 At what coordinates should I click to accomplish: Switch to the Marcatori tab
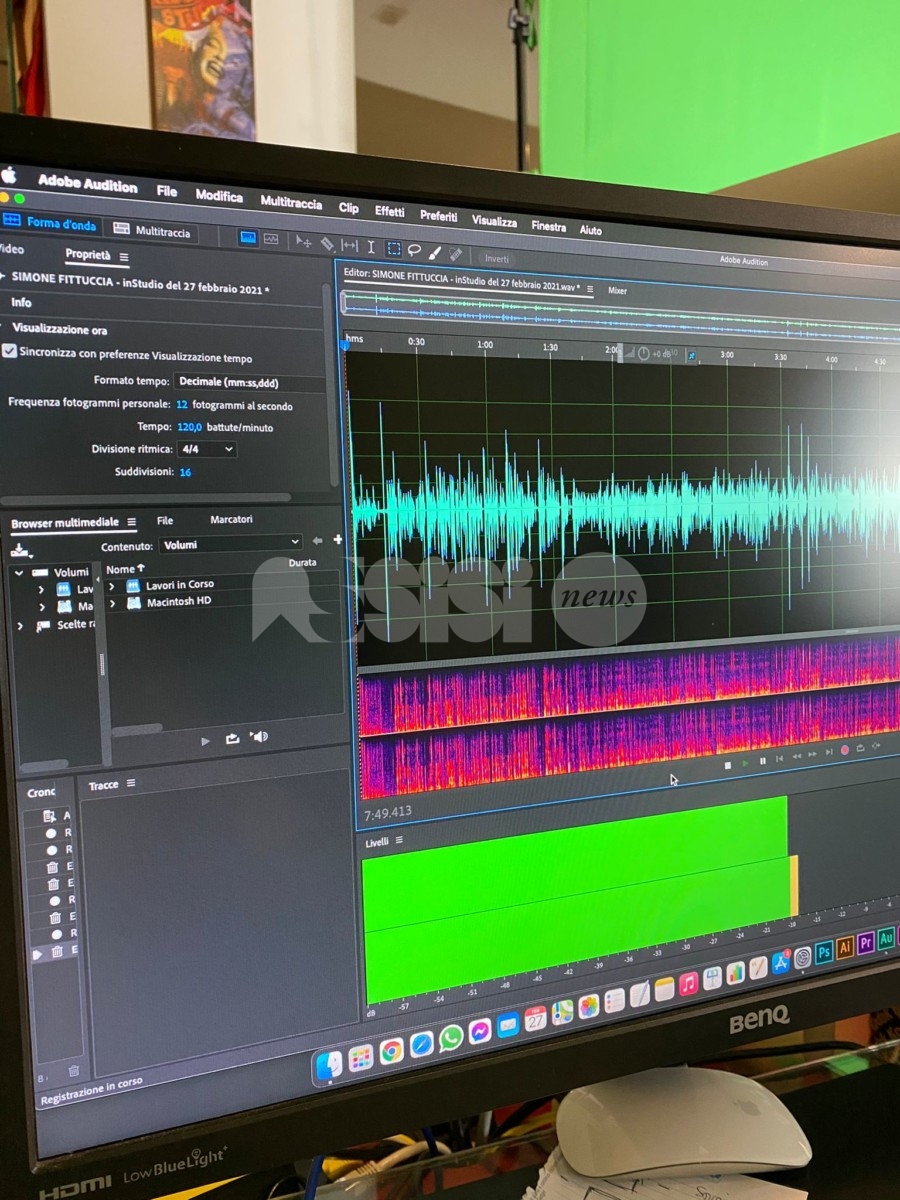point(231,520)
